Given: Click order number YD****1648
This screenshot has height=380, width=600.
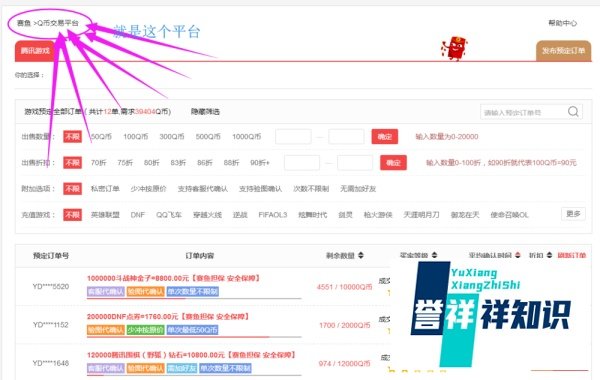Looking at the screenshot, I should click(51, 363).
